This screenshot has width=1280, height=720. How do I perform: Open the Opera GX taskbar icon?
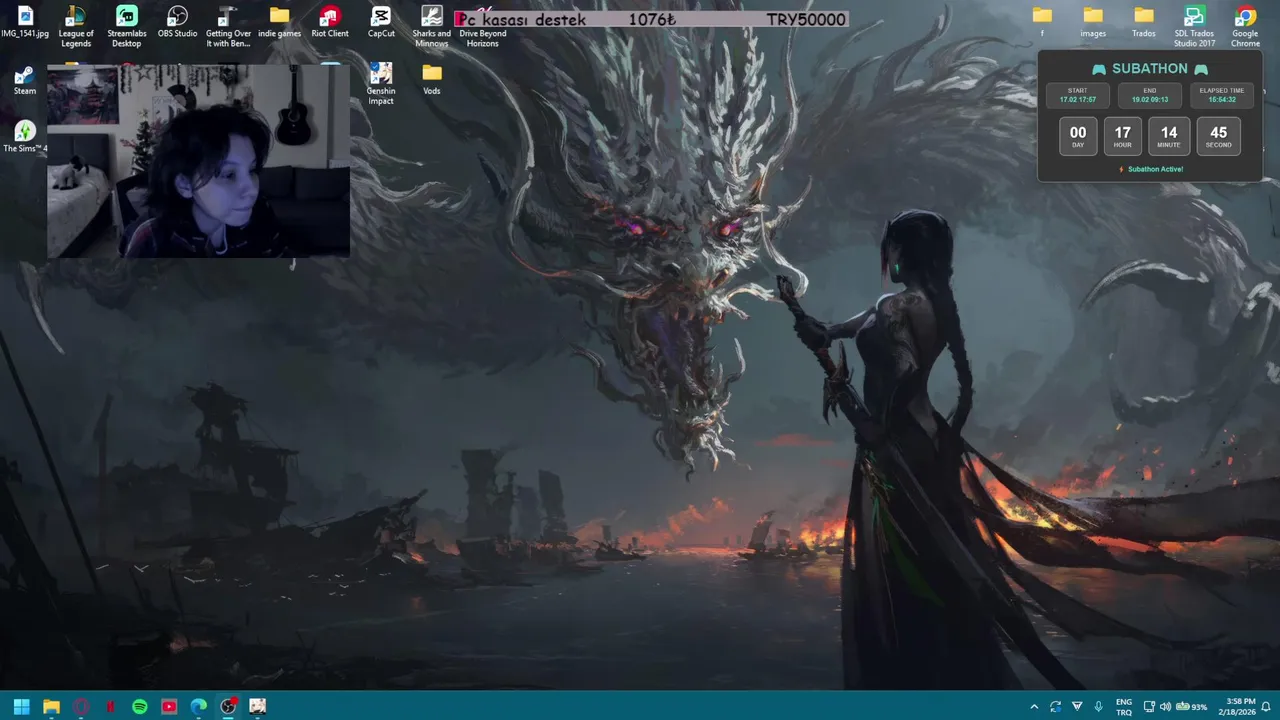[x=81, y=706]
